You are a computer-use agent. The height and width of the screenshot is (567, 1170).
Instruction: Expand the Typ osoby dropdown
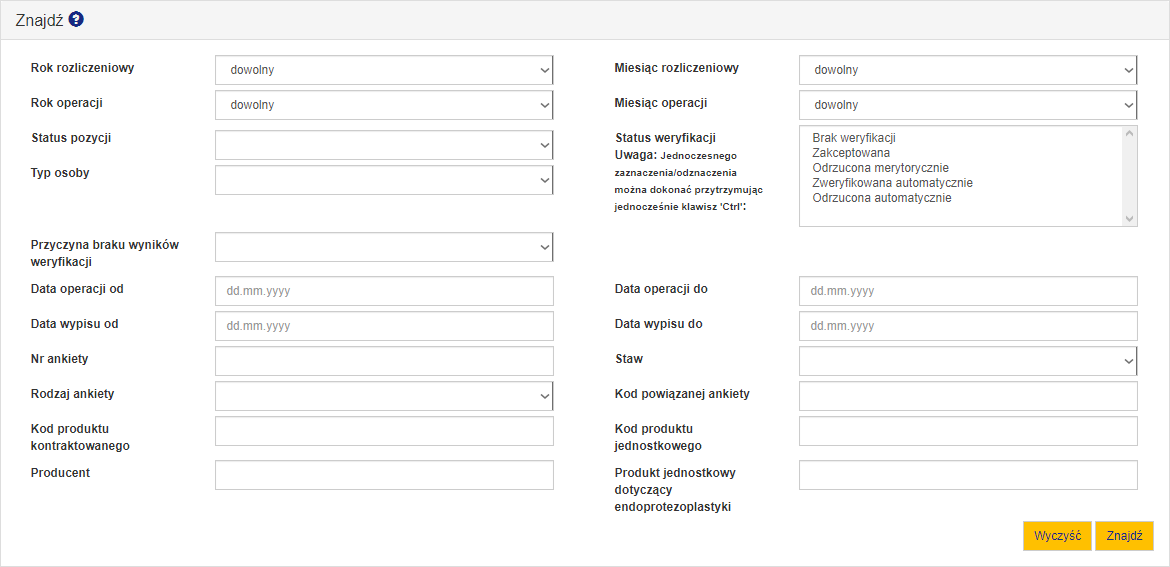pyautogui.click(x=383, y=180)
